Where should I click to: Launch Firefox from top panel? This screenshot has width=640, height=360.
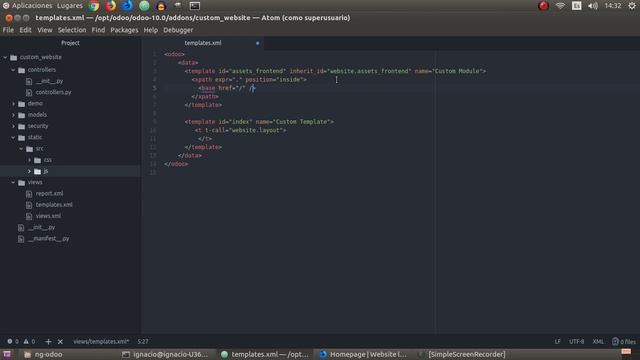tap(111, 6)
